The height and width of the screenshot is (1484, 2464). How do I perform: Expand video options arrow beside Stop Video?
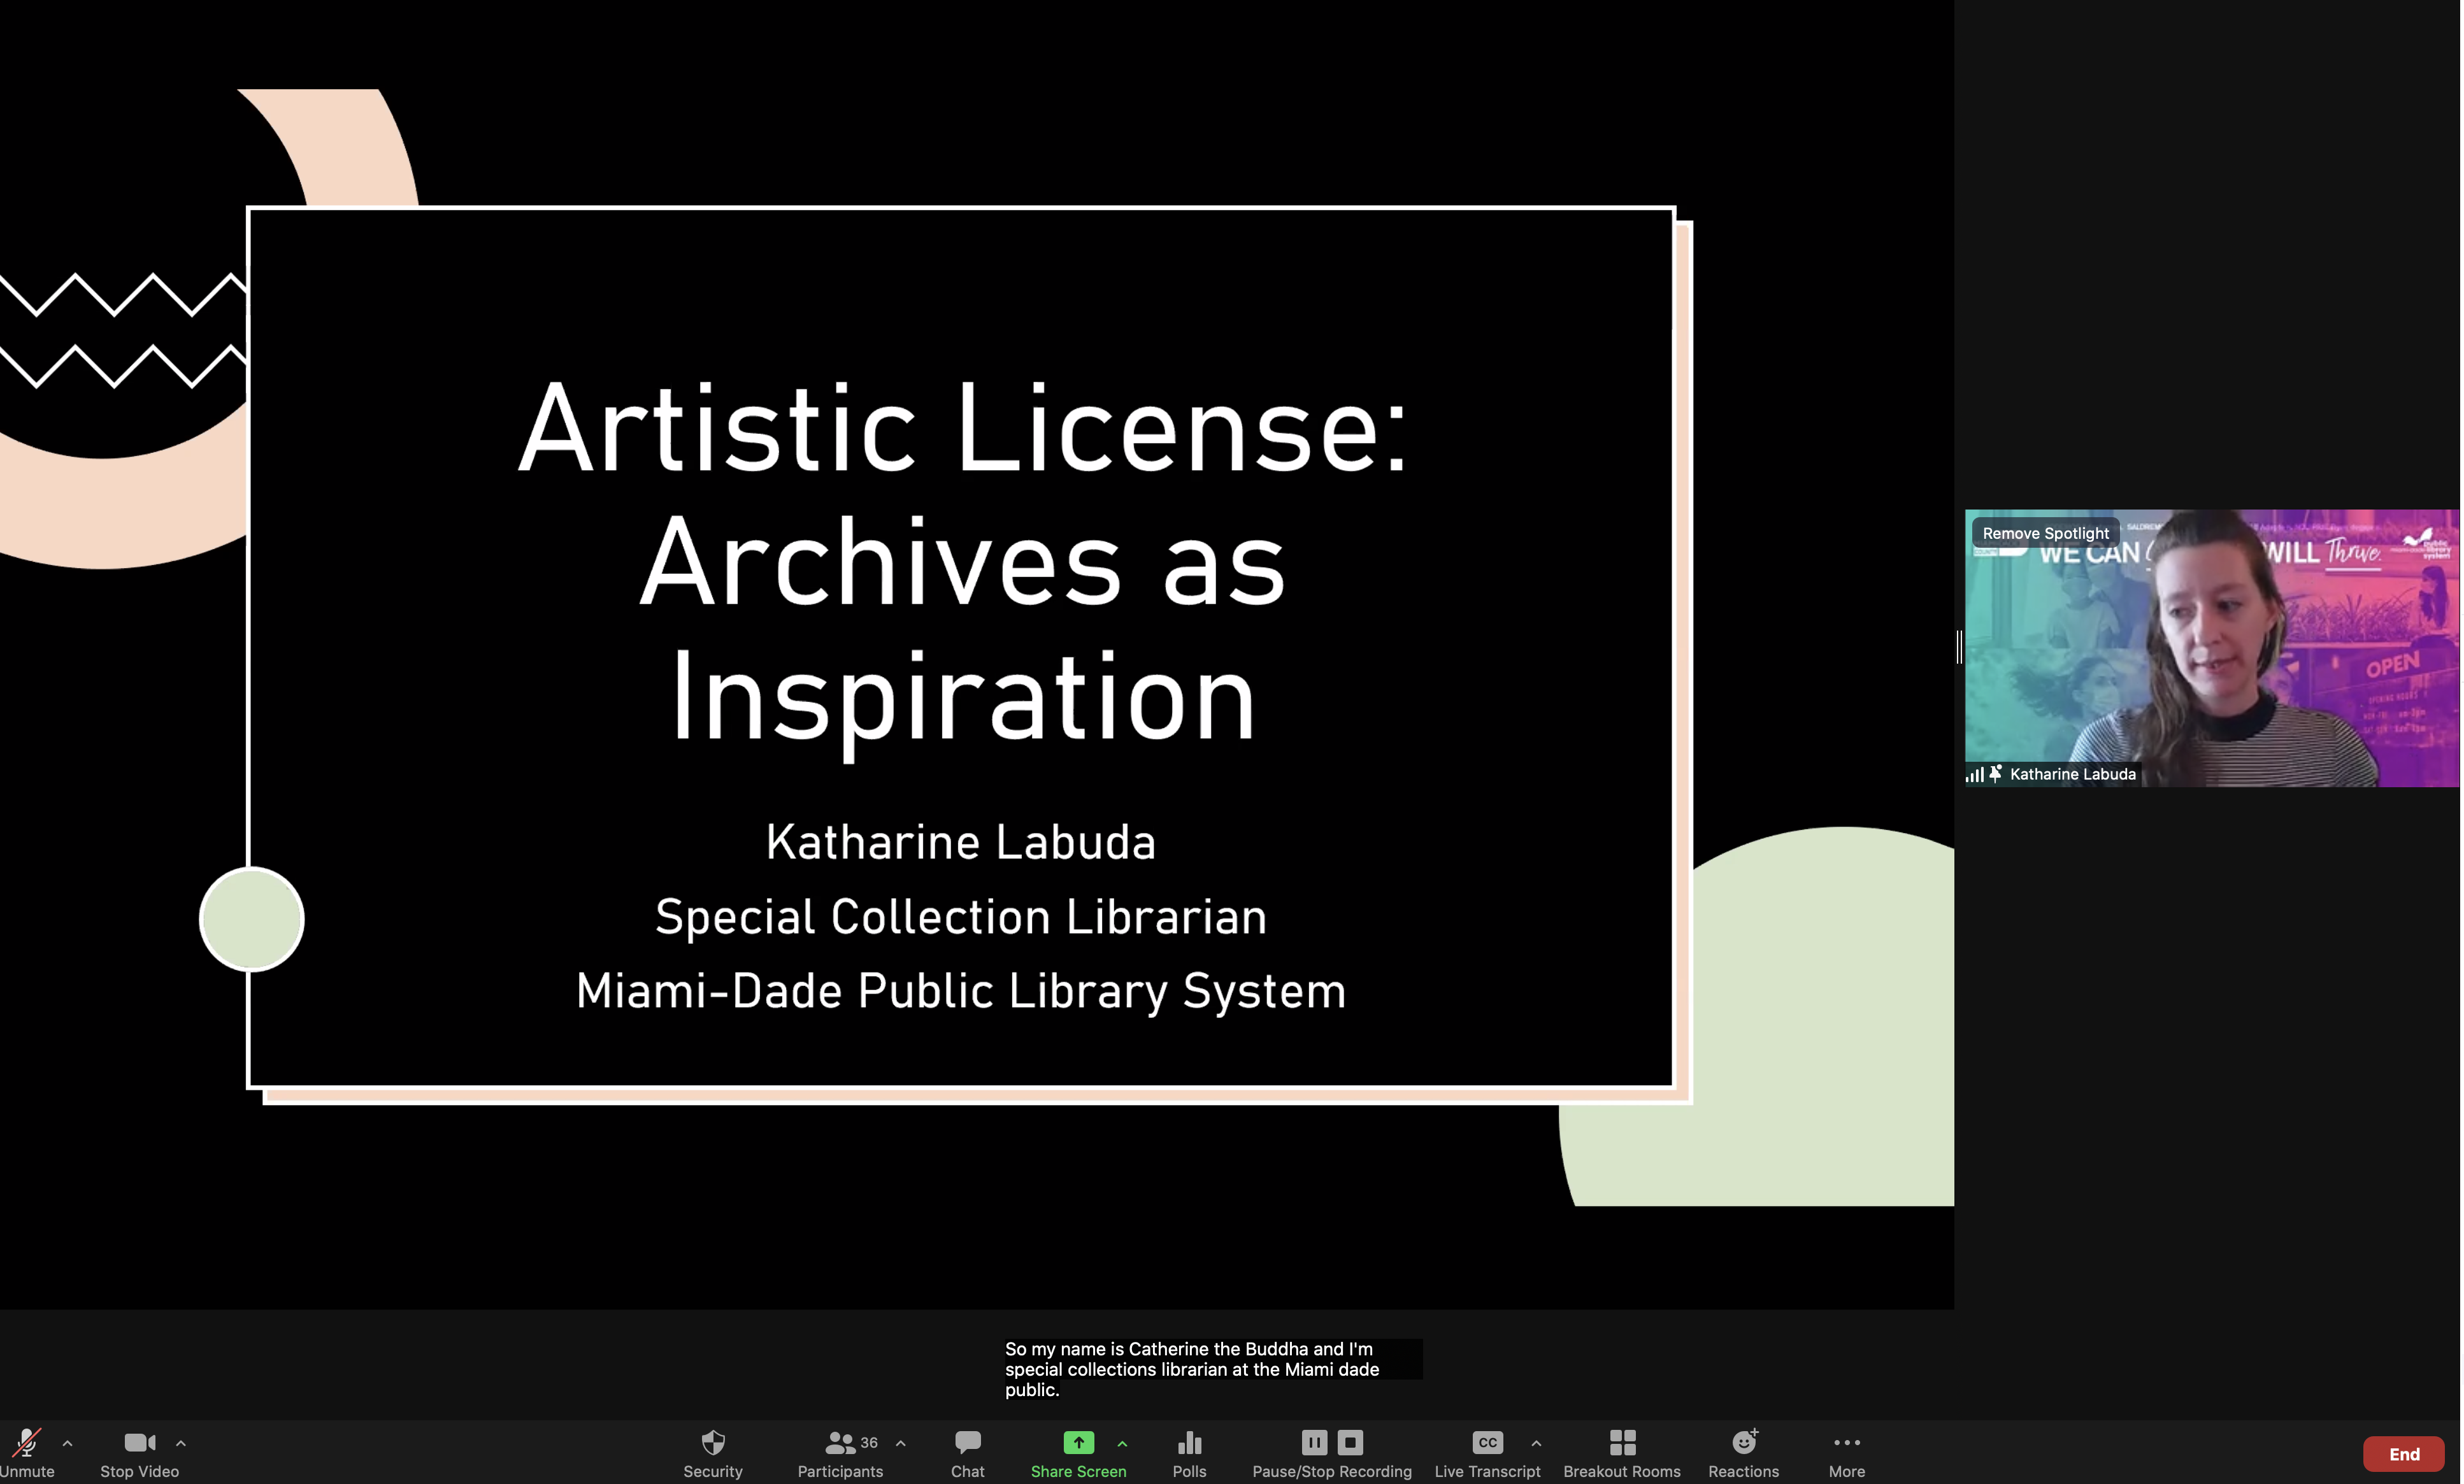(181, 1443)
